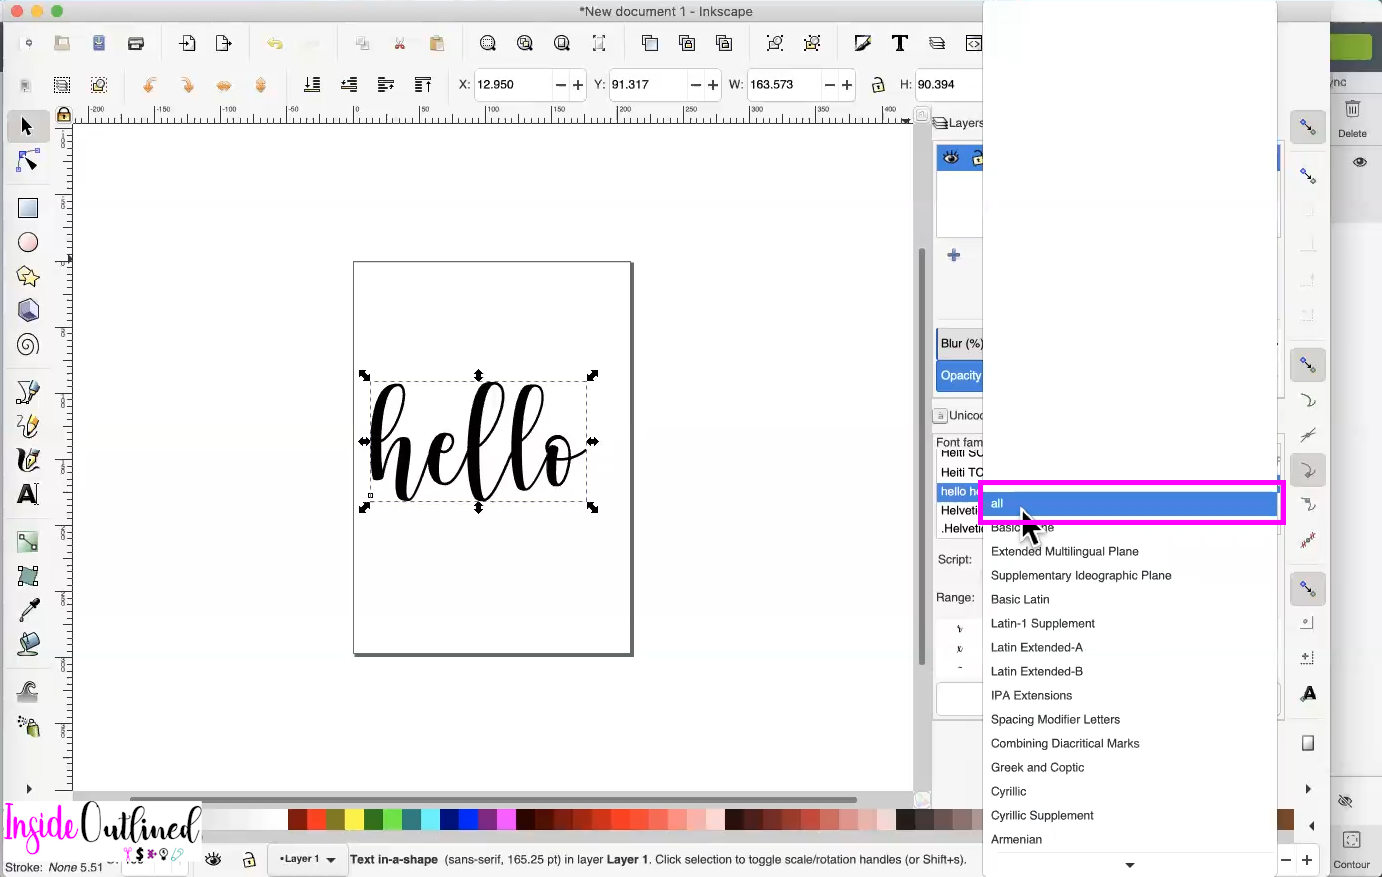Click the add layer plus button
Image resolution: width=1382 pixels, height=877 pixels.
[x=954, y=253]
